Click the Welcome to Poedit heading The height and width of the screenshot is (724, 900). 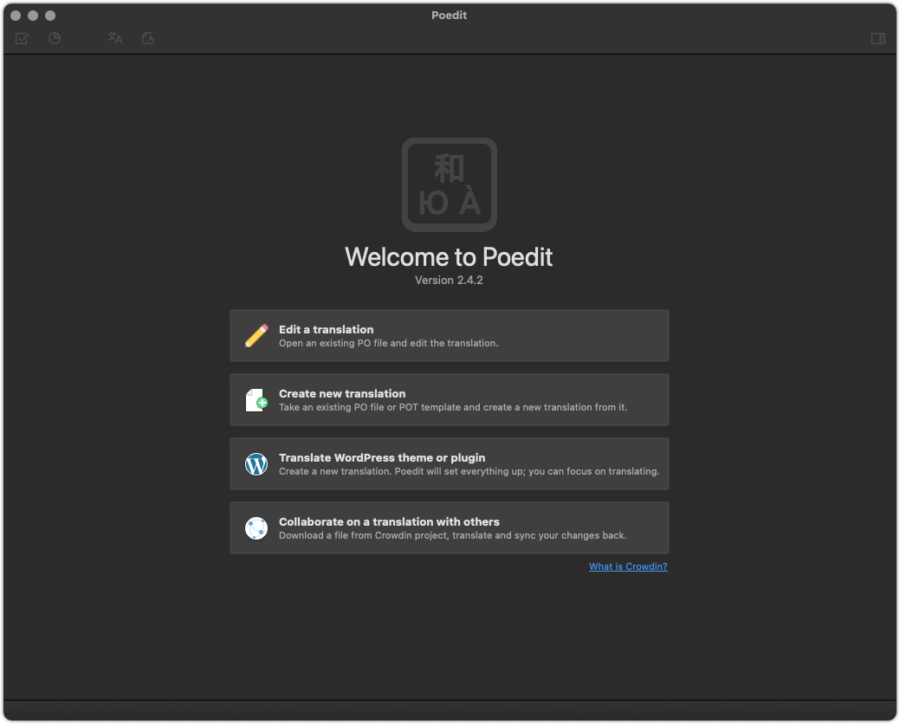(x=449, y=257)
